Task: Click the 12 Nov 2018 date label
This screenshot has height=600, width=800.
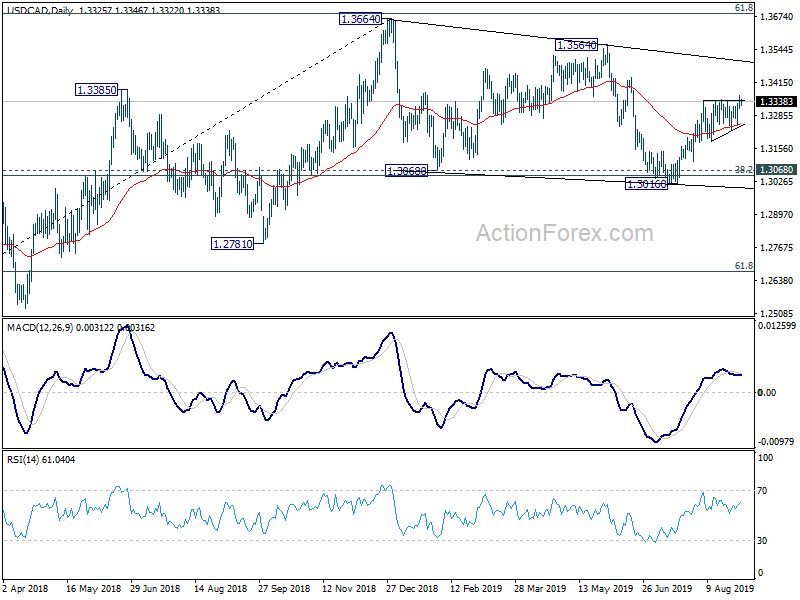Action: (x=349, y=588)
